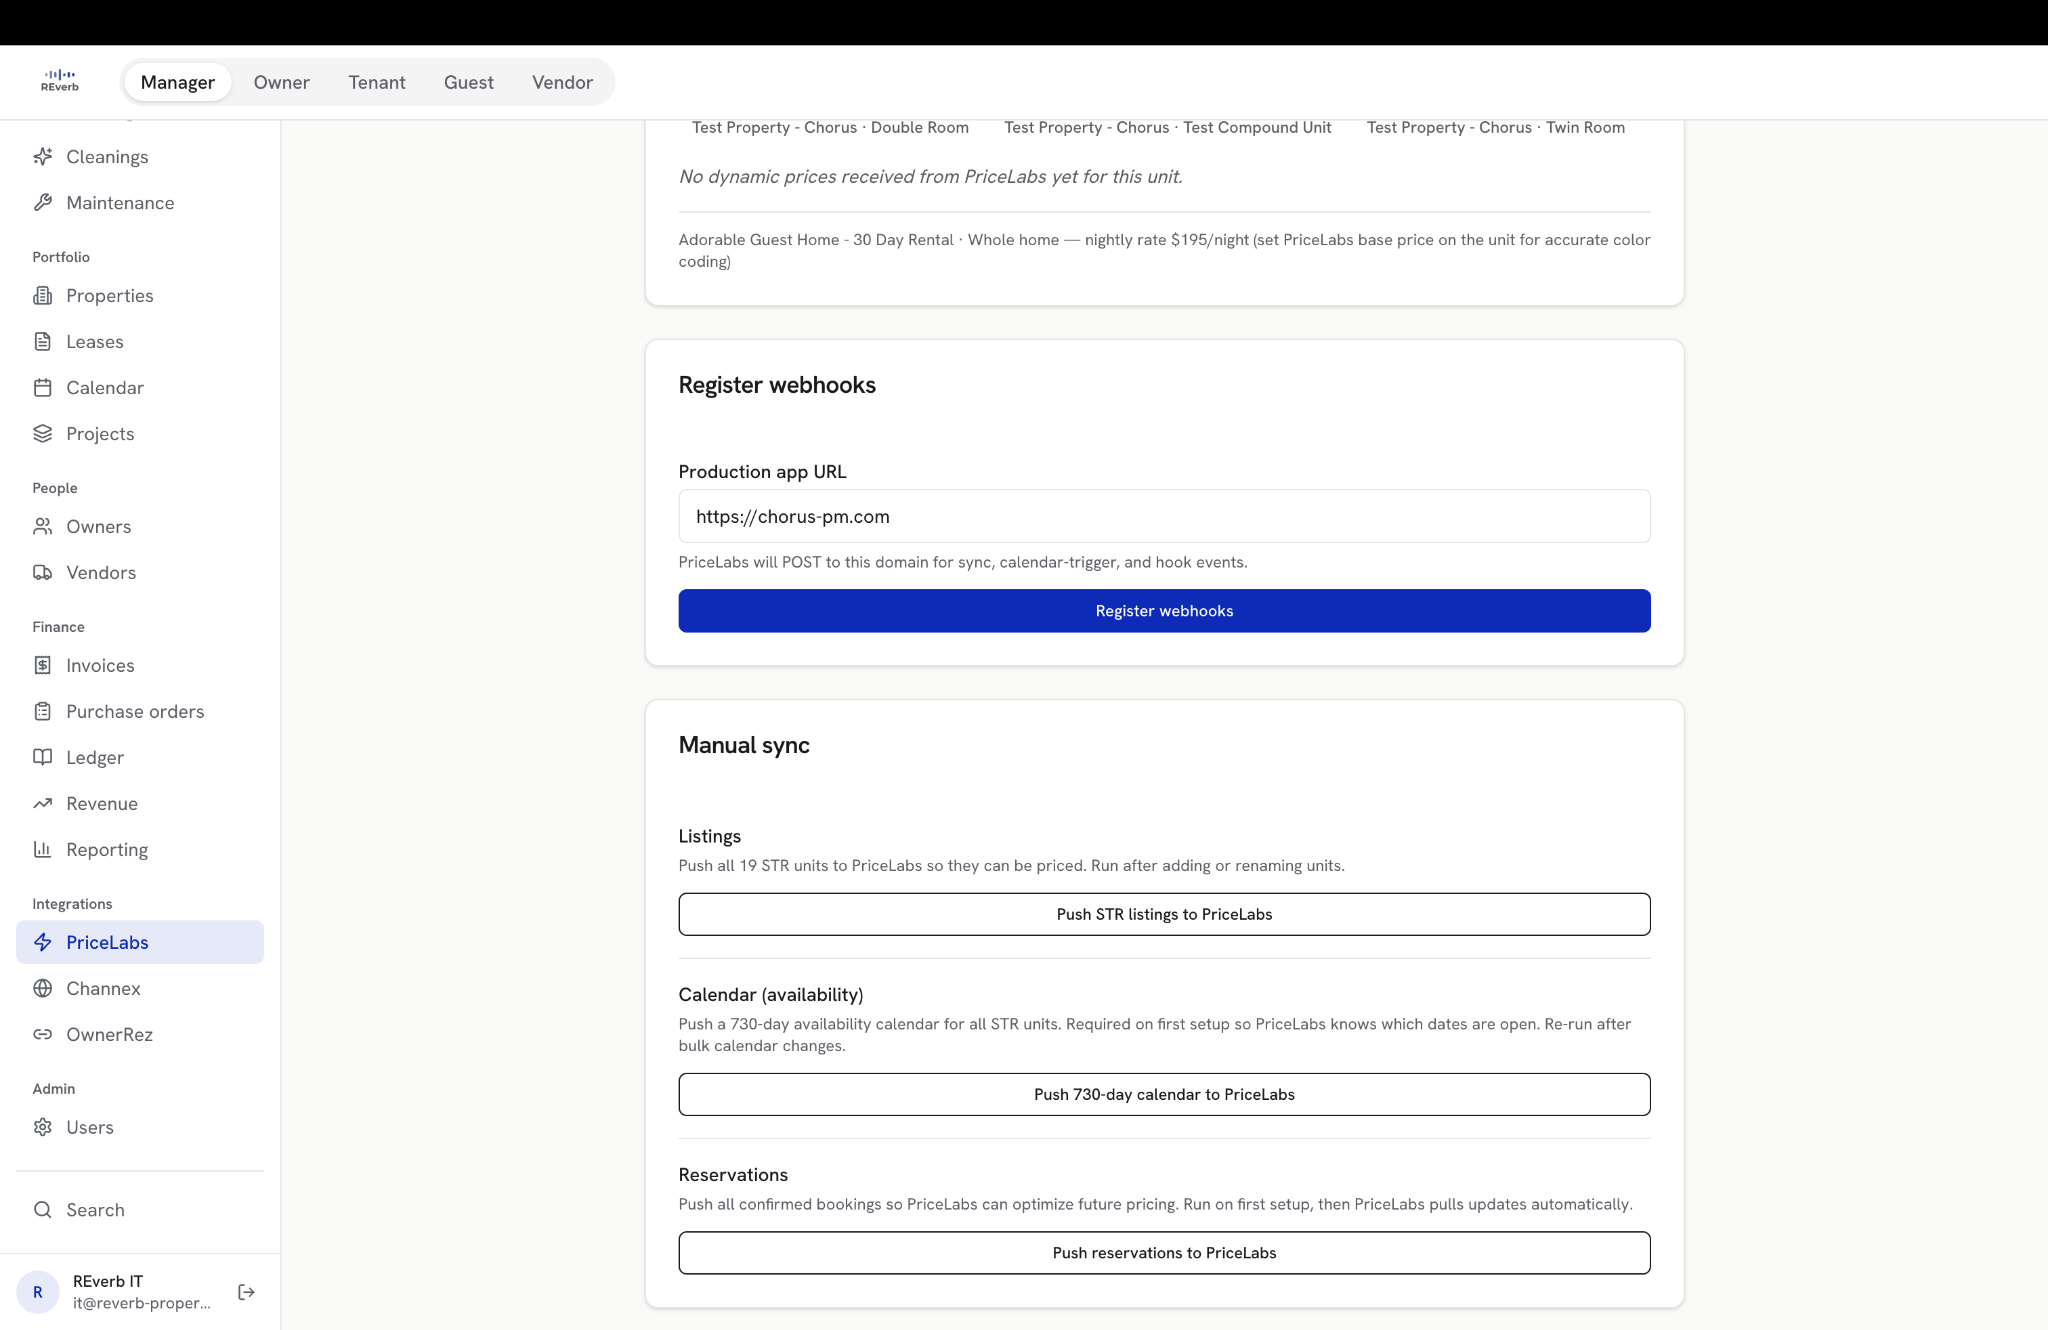Select the Twin Room unit tab
This screenshot has width=2048, height=1330.
click(x=1495, y=128)
